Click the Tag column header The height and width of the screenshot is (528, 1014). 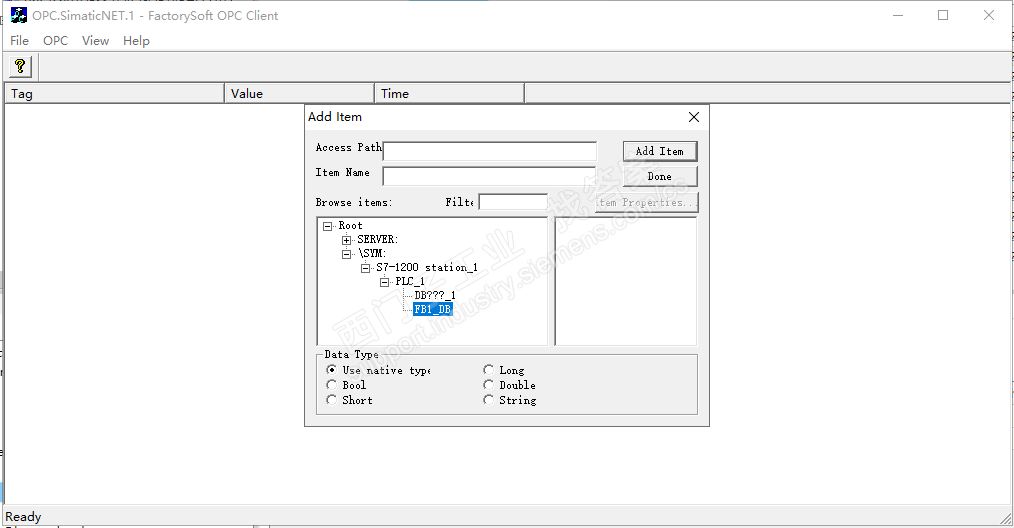click(114, 94)
